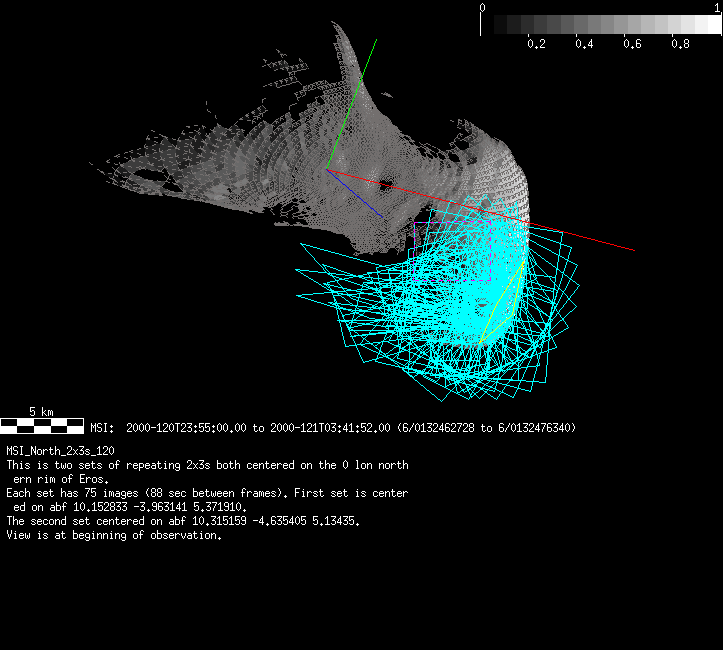723x650 pixels.
Task: Click the 5 km scale bar
Action: [x=41, y=426]
